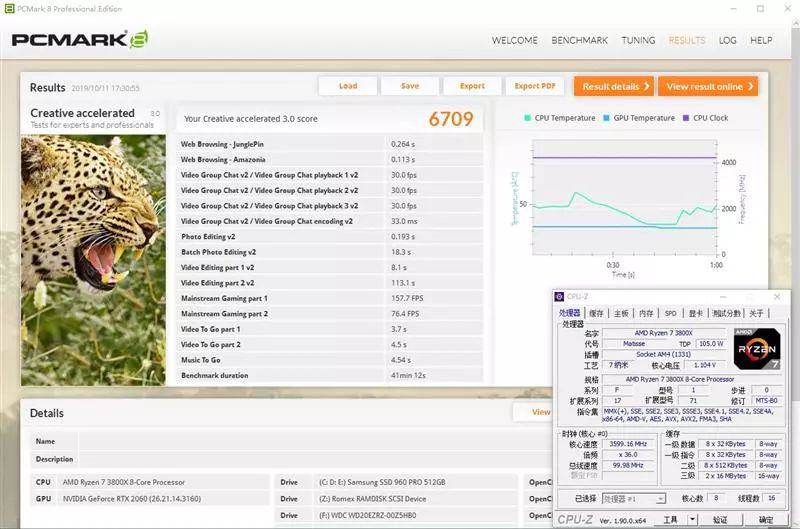Toggle GPU Temperature legend in chart

point(639,118)
